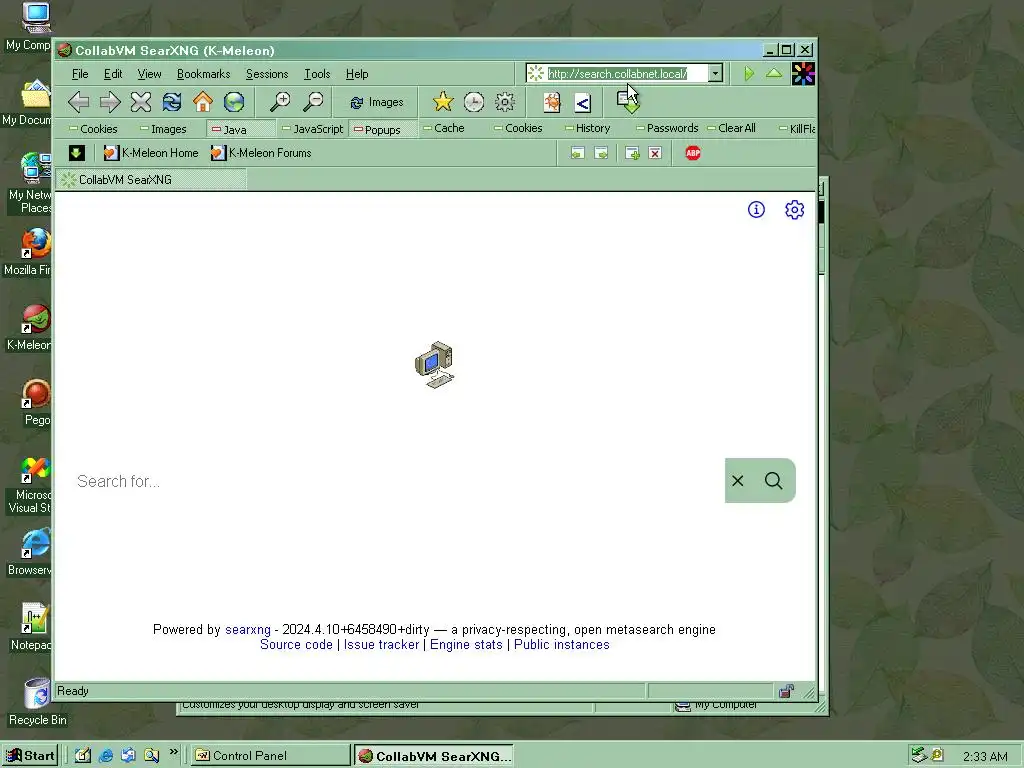Click into the Search for... input field
The height and width of the screenshot is (768, 1024).
pos(398,481)
